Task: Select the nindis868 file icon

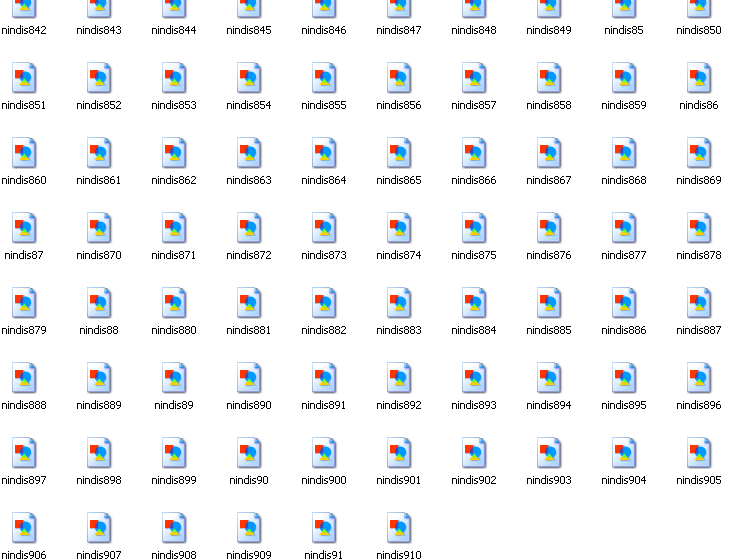Action: tap(623, 153)
